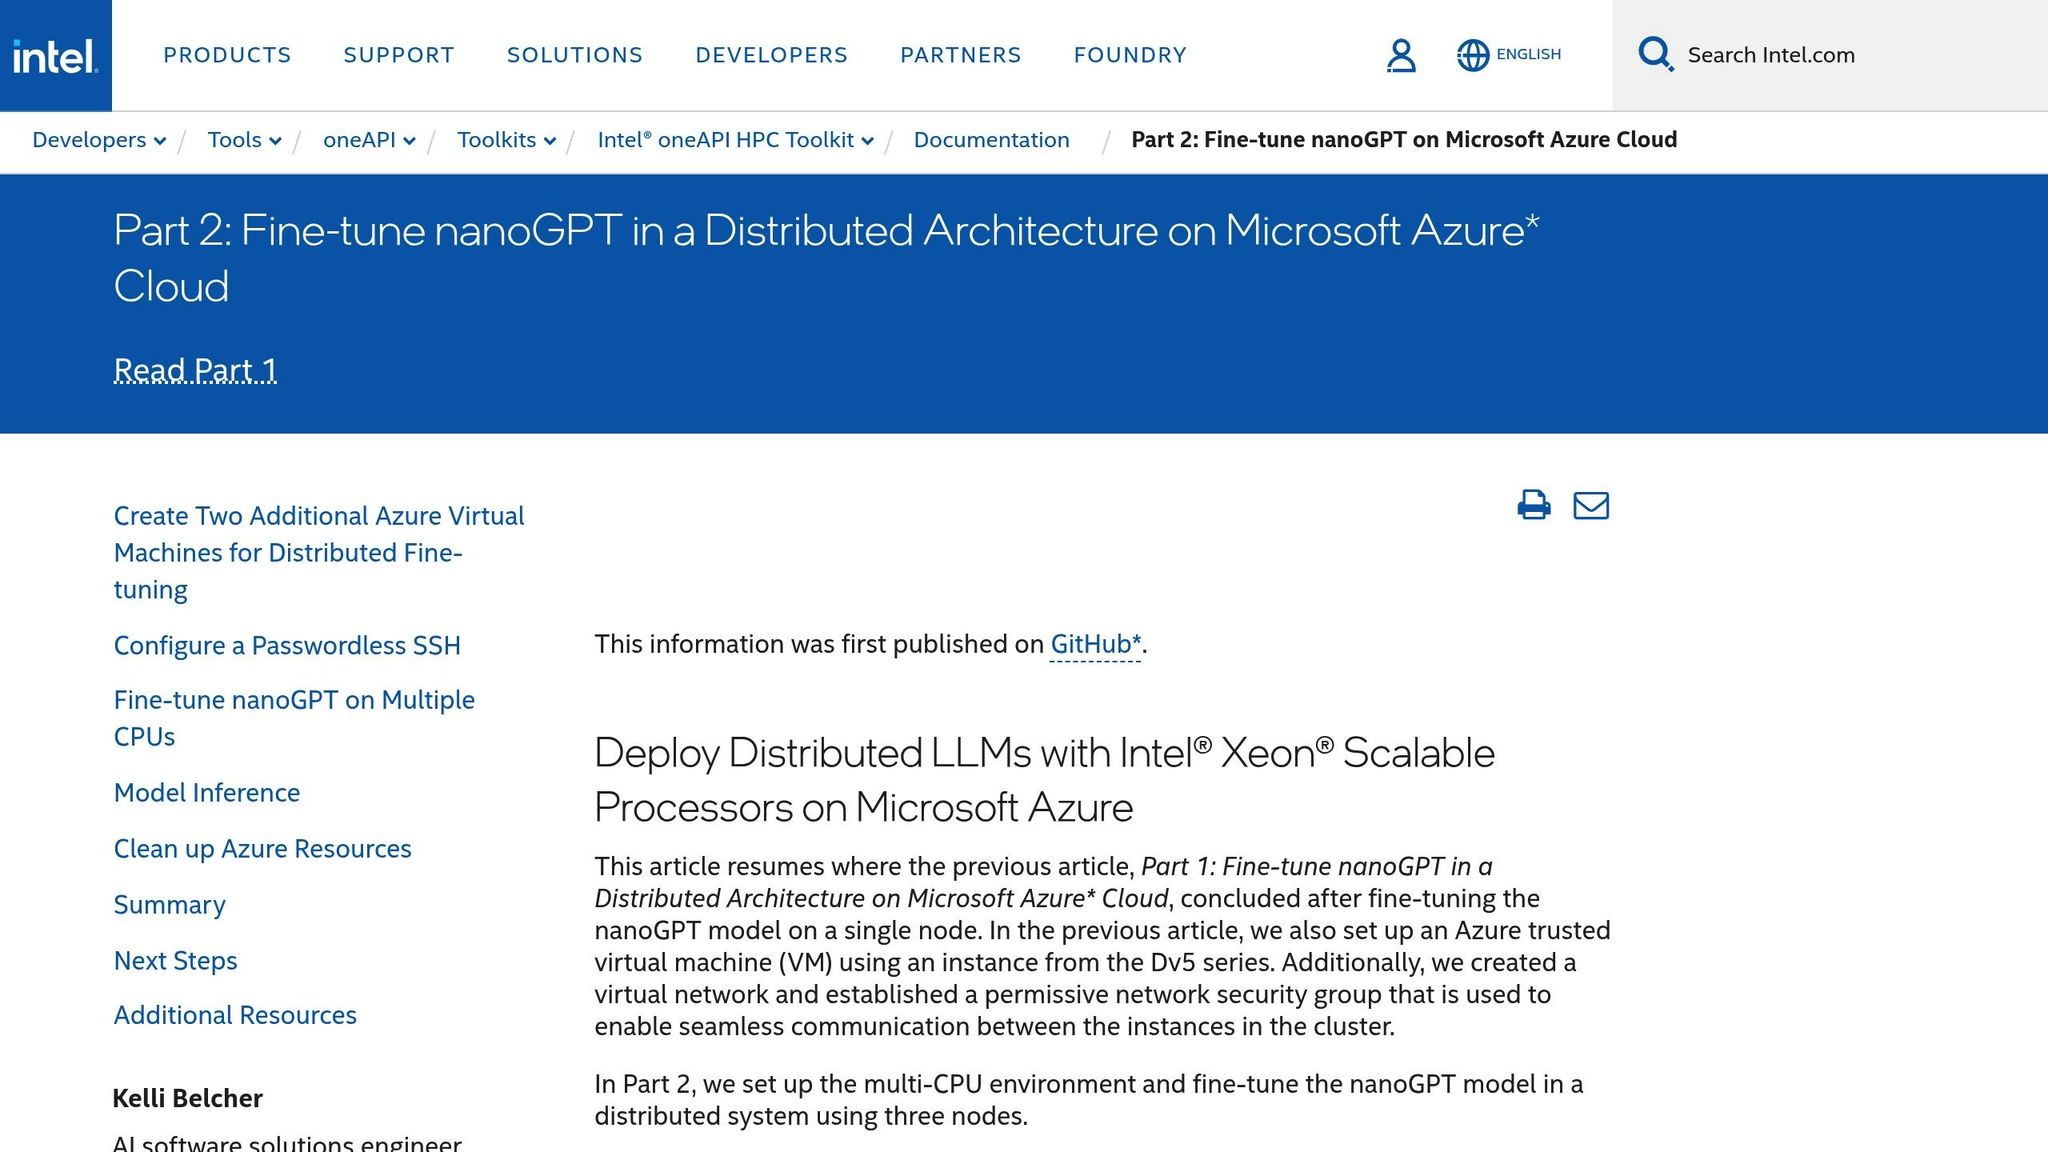Jump to the Next Steps section
Viewport: 2048px width, 1152px height.
(175, 961)
